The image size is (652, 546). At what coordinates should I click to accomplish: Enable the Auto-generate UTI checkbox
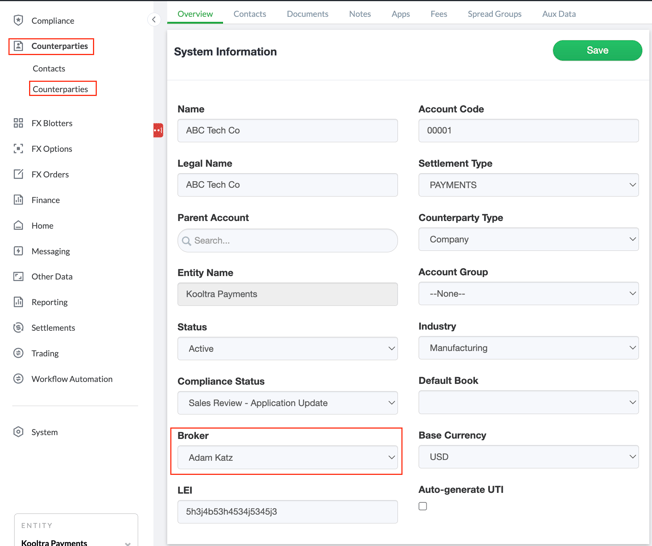423,507
